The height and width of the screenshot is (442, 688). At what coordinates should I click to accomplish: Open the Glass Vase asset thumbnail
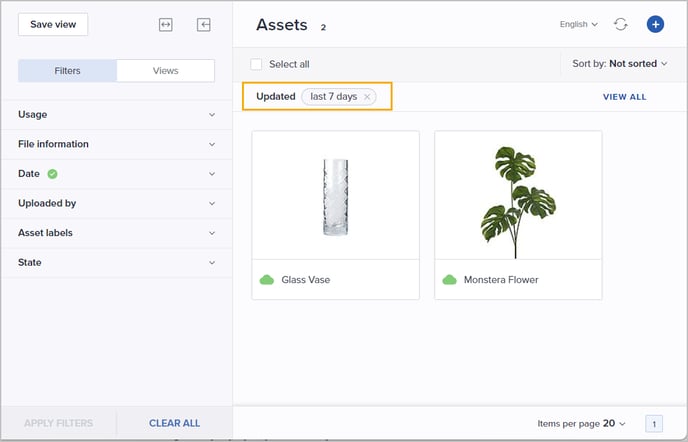tap(336, 195)
